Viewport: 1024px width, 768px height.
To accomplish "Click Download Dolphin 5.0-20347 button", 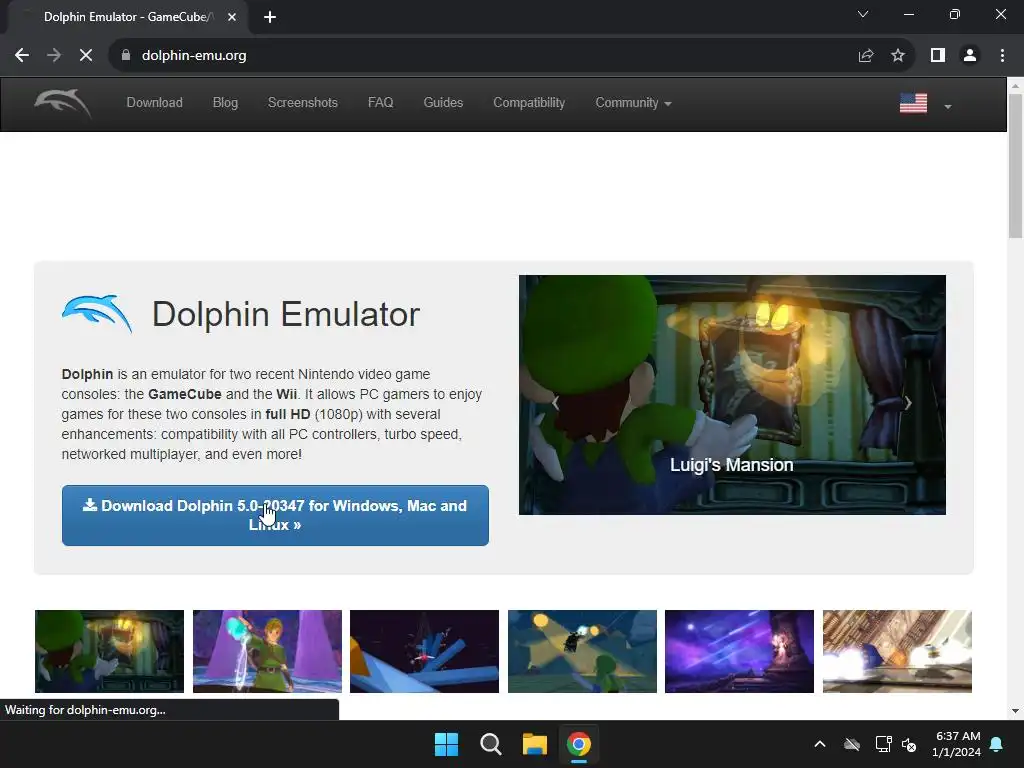I will 275,515.
